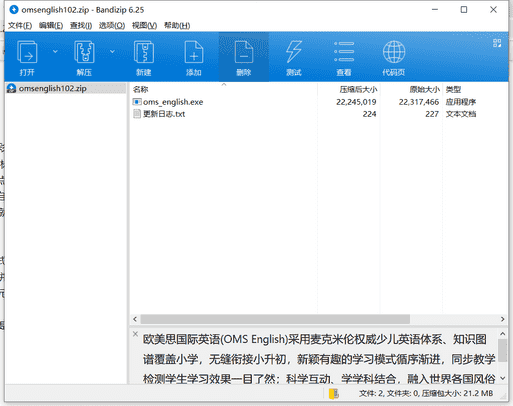Click the comment panel scroll down arrow
Screen dimensions: 513x406
click(x=503, y=378)
